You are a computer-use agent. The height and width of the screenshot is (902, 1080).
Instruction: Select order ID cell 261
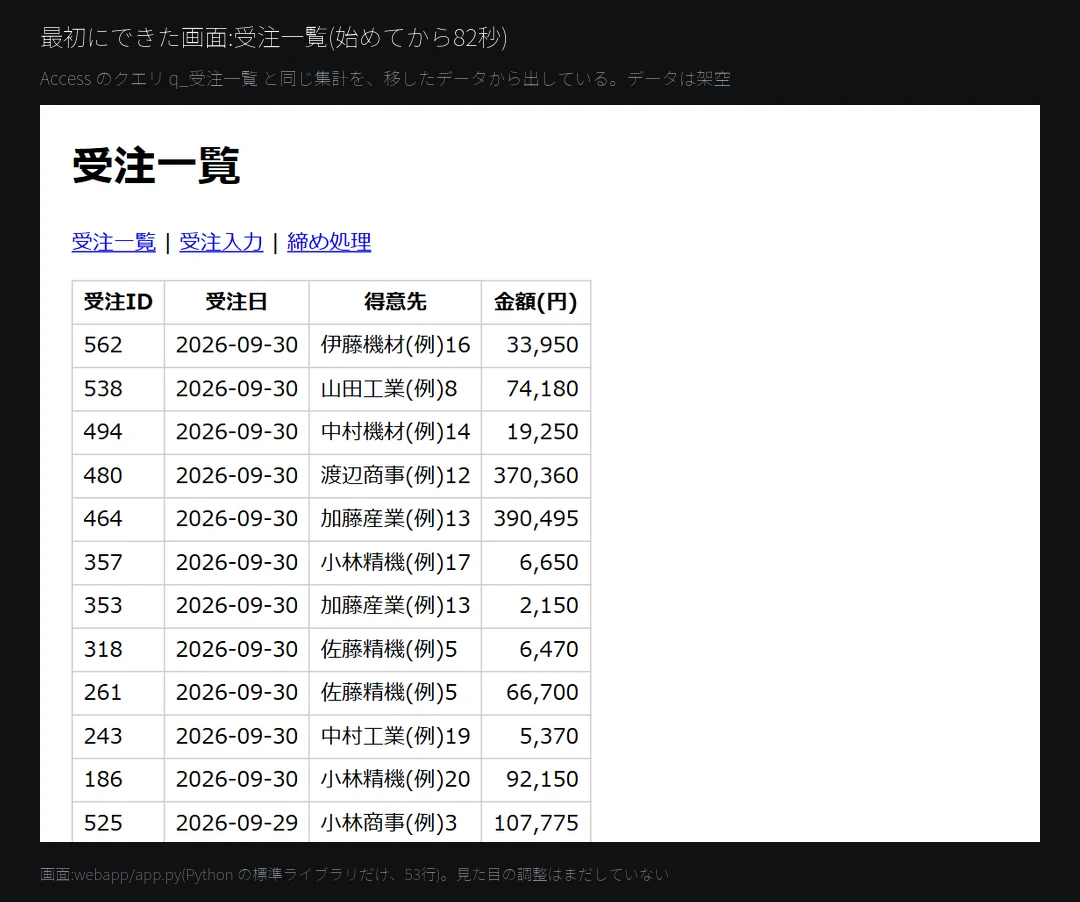coord(118,692)
